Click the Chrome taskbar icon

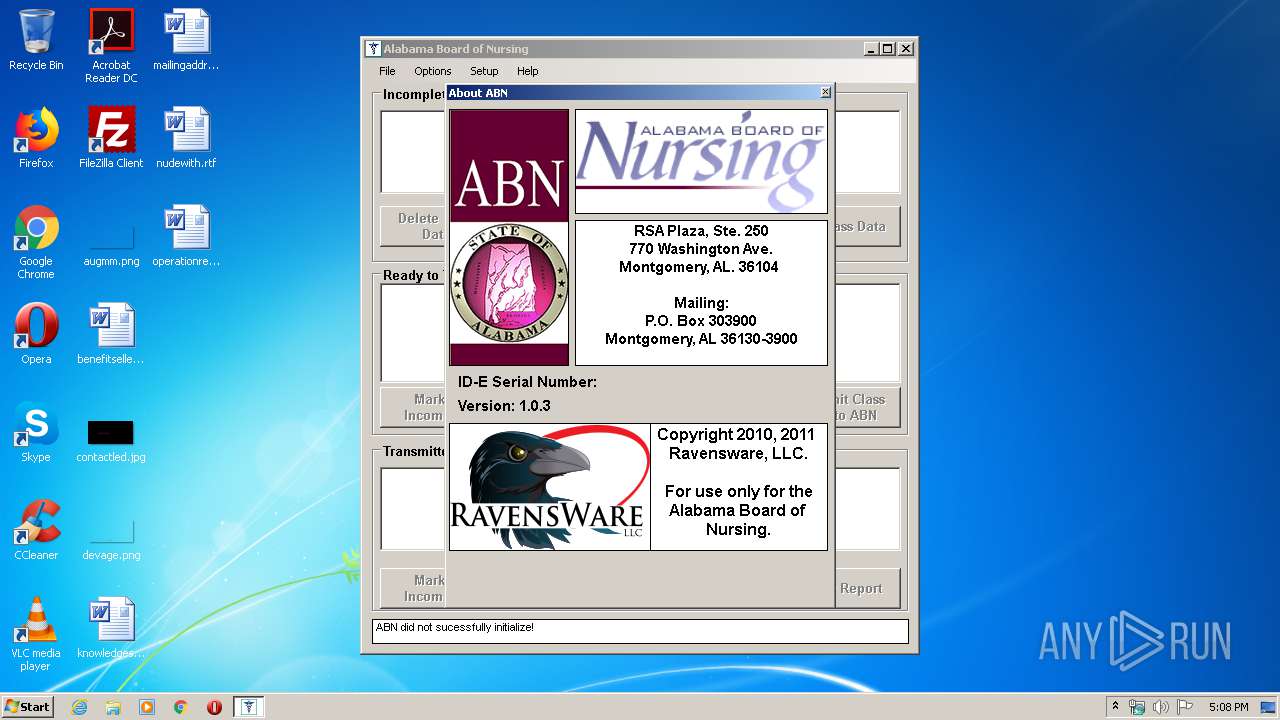click(x=181, y=707)
